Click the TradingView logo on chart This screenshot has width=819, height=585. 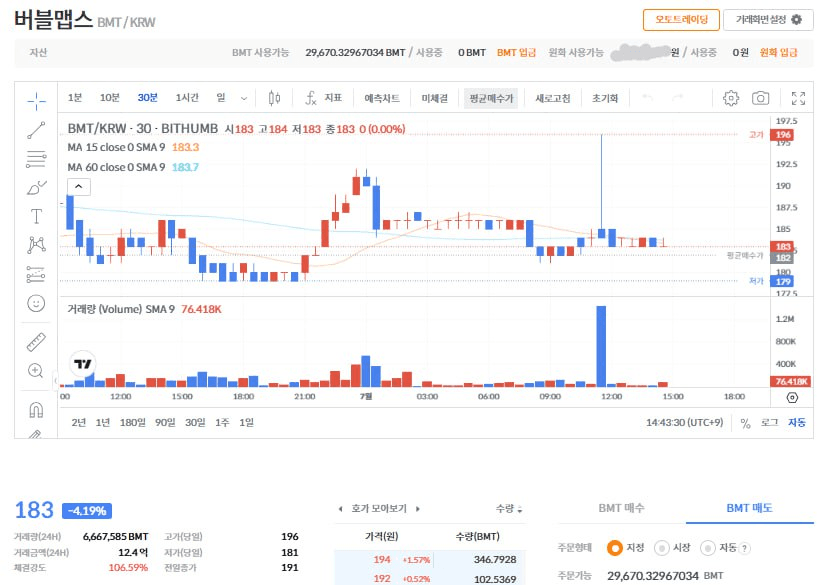[x=83, y=364]
